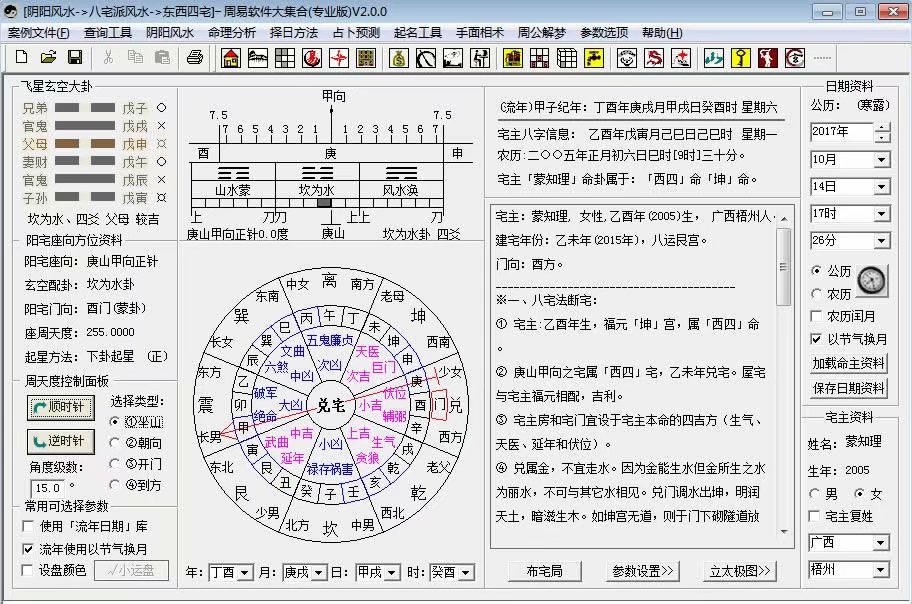The width and height of the screenshot is (912, 604).
Task: Click the red house icon in toolbar
Action: point(231,58)
